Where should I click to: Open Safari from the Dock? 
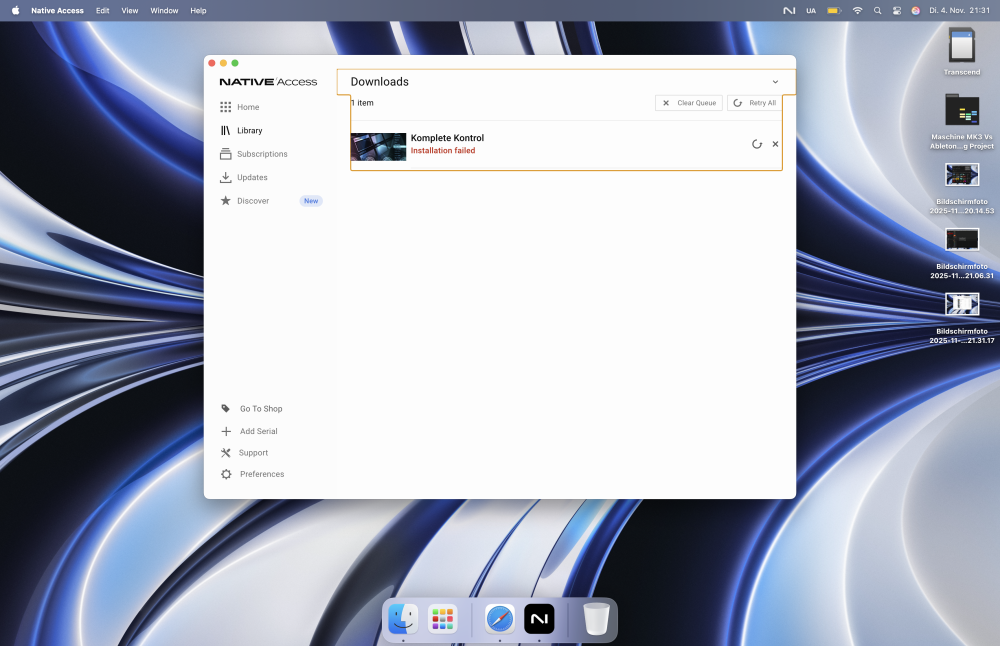coord(500,619)
